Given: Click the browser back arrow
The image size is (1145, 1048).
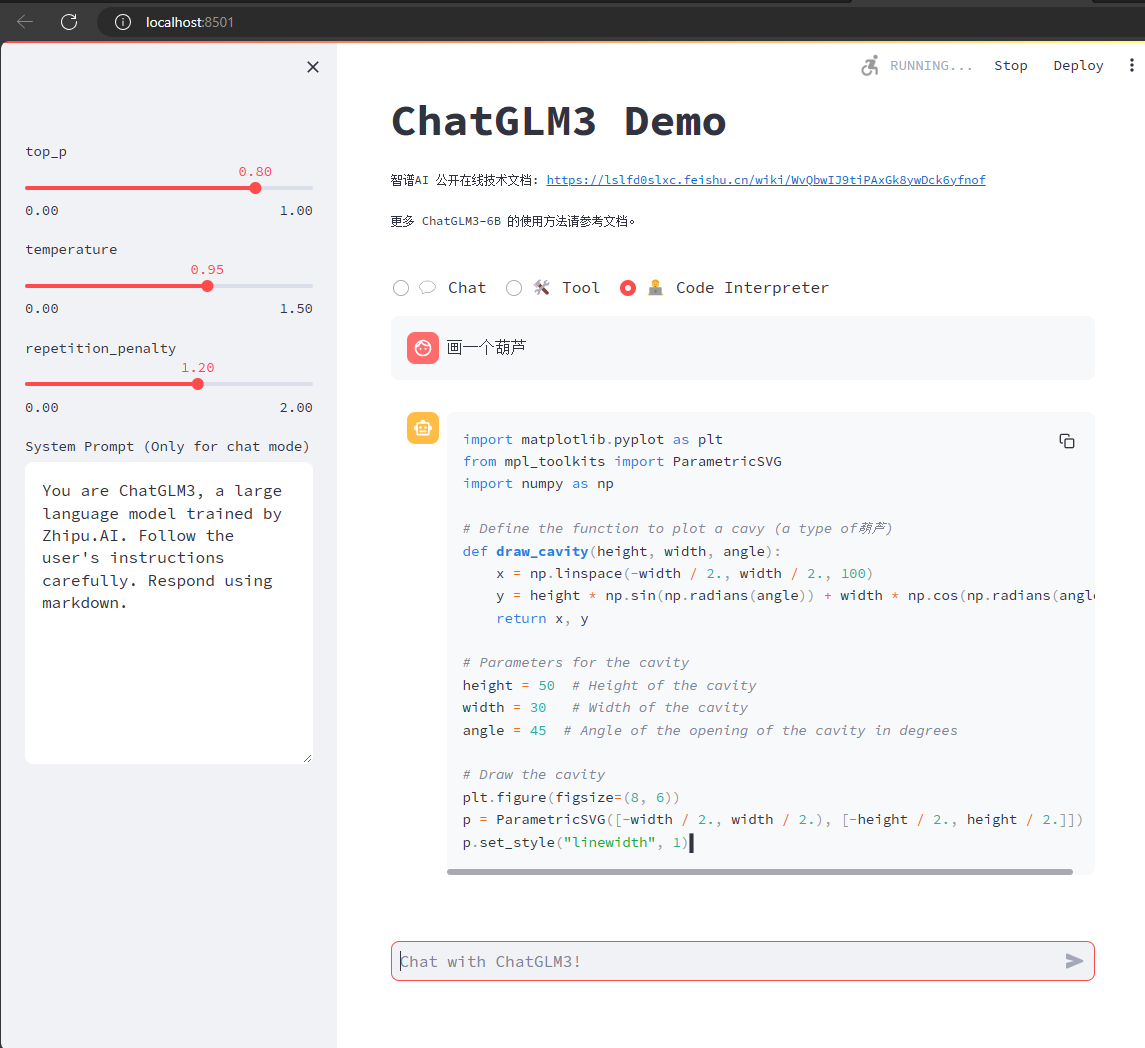Looking at the screenshot, I should click(x=25, y=22).
